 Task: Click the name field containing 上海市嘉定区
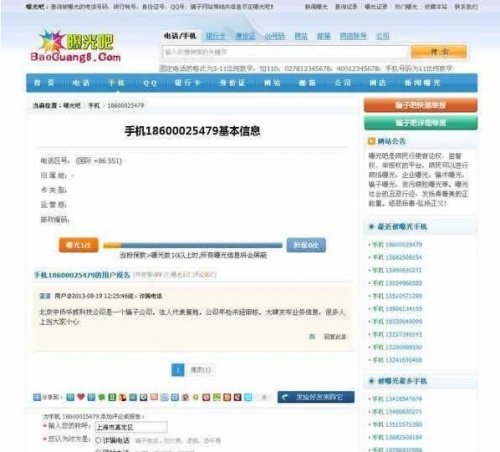tap(131, 427)
